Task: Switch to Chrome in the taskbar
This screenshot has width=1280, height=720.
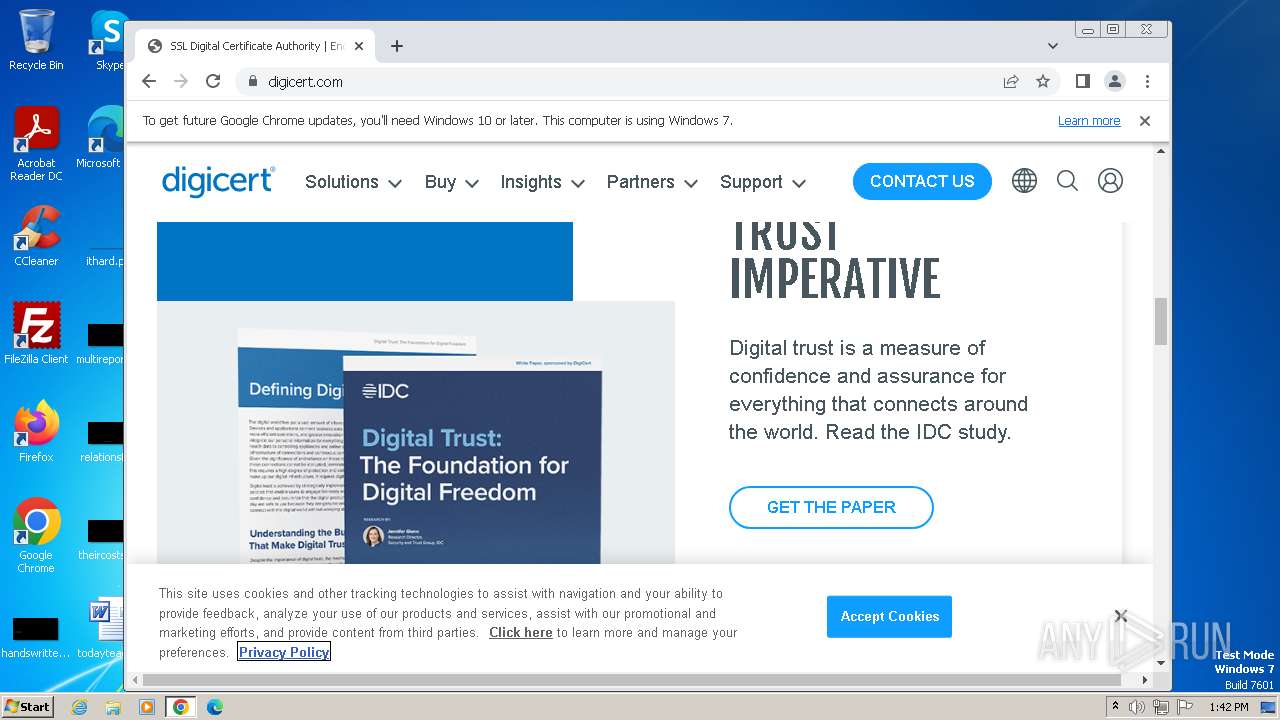Action: point(181,707)
